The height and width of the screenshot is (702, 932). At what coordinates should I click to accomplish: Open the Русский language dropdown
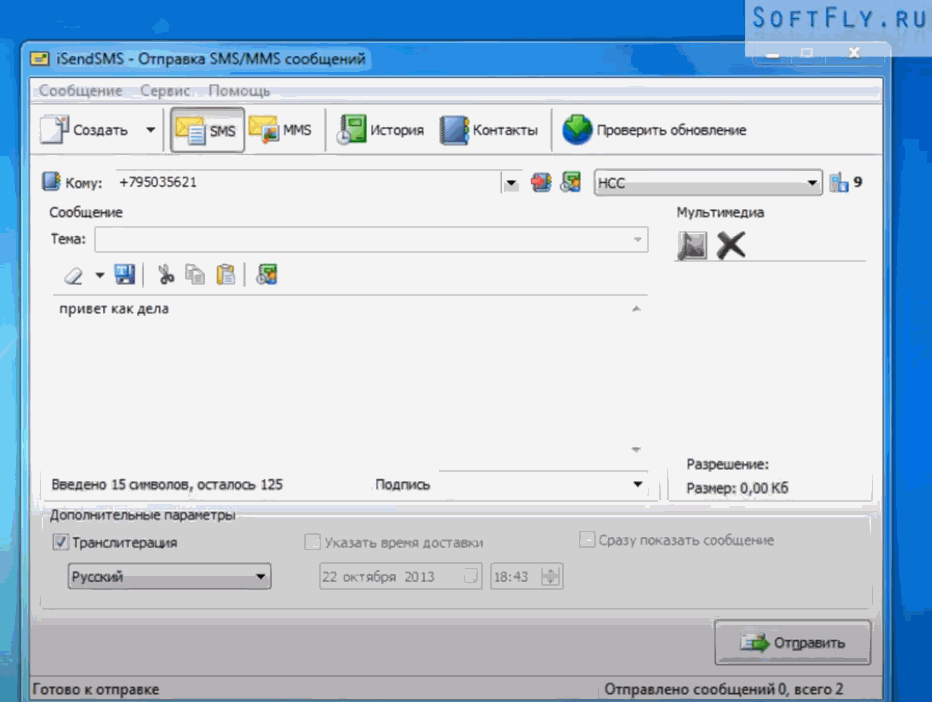169,577
